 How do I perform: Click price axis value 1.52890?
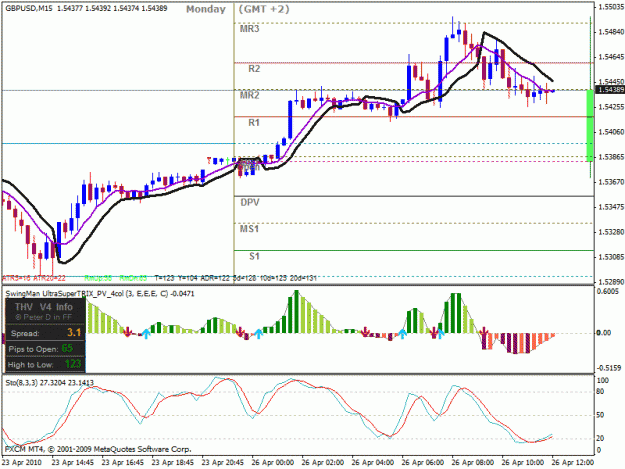point(611,282)
